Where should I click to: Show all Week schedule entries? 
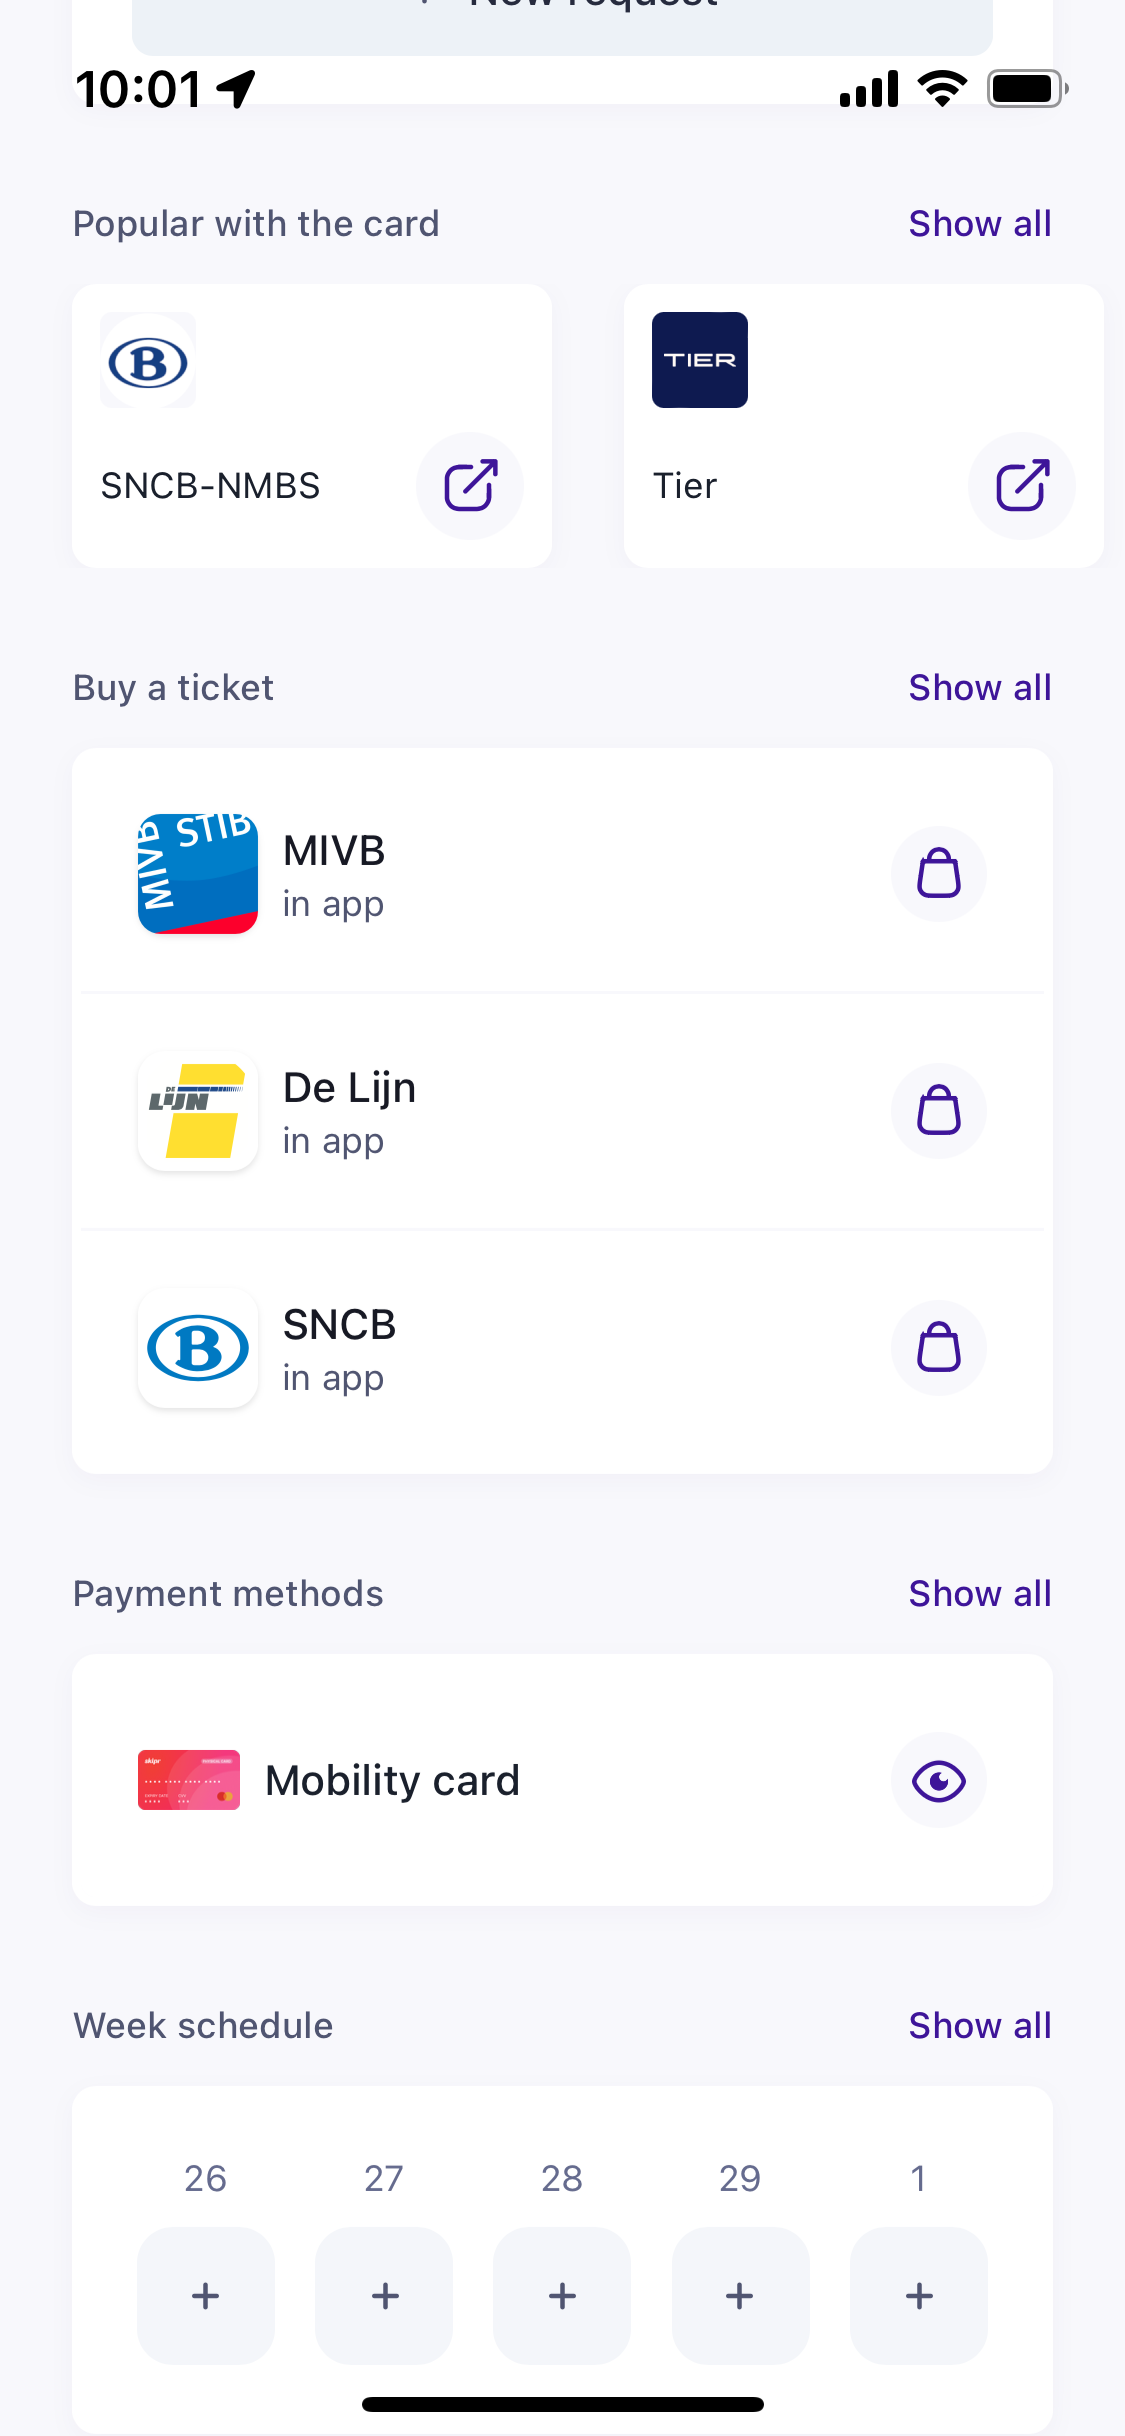pyautogui.click(x=979, y=2026)
